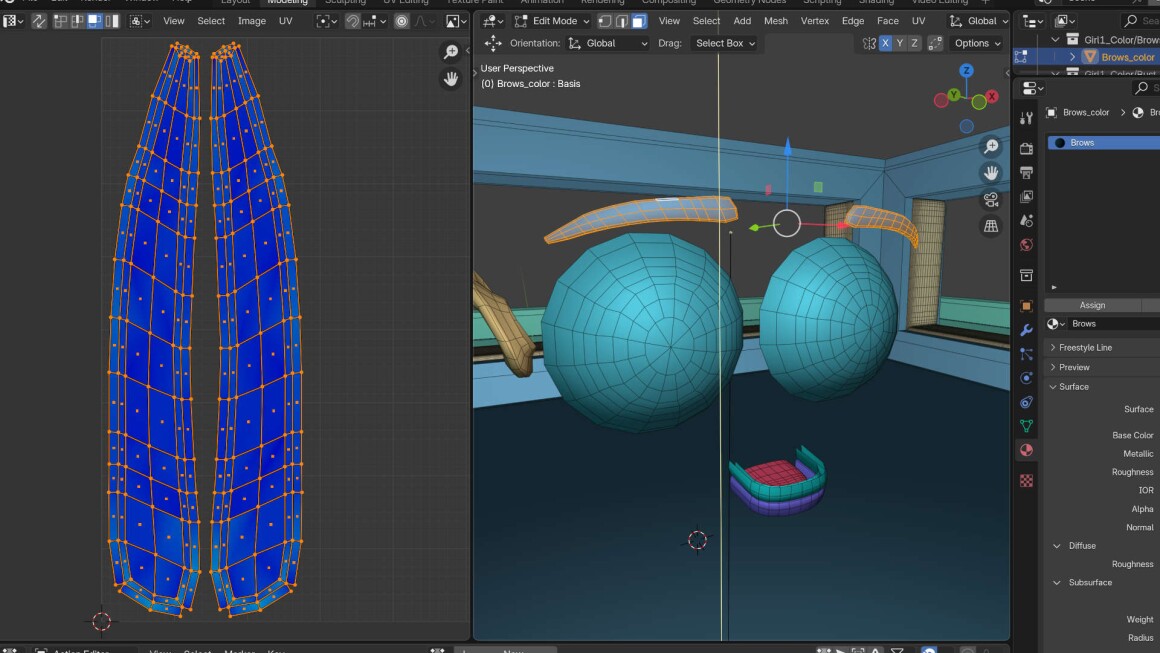Click the Z axis on navigation gizmo

(966, 71)
